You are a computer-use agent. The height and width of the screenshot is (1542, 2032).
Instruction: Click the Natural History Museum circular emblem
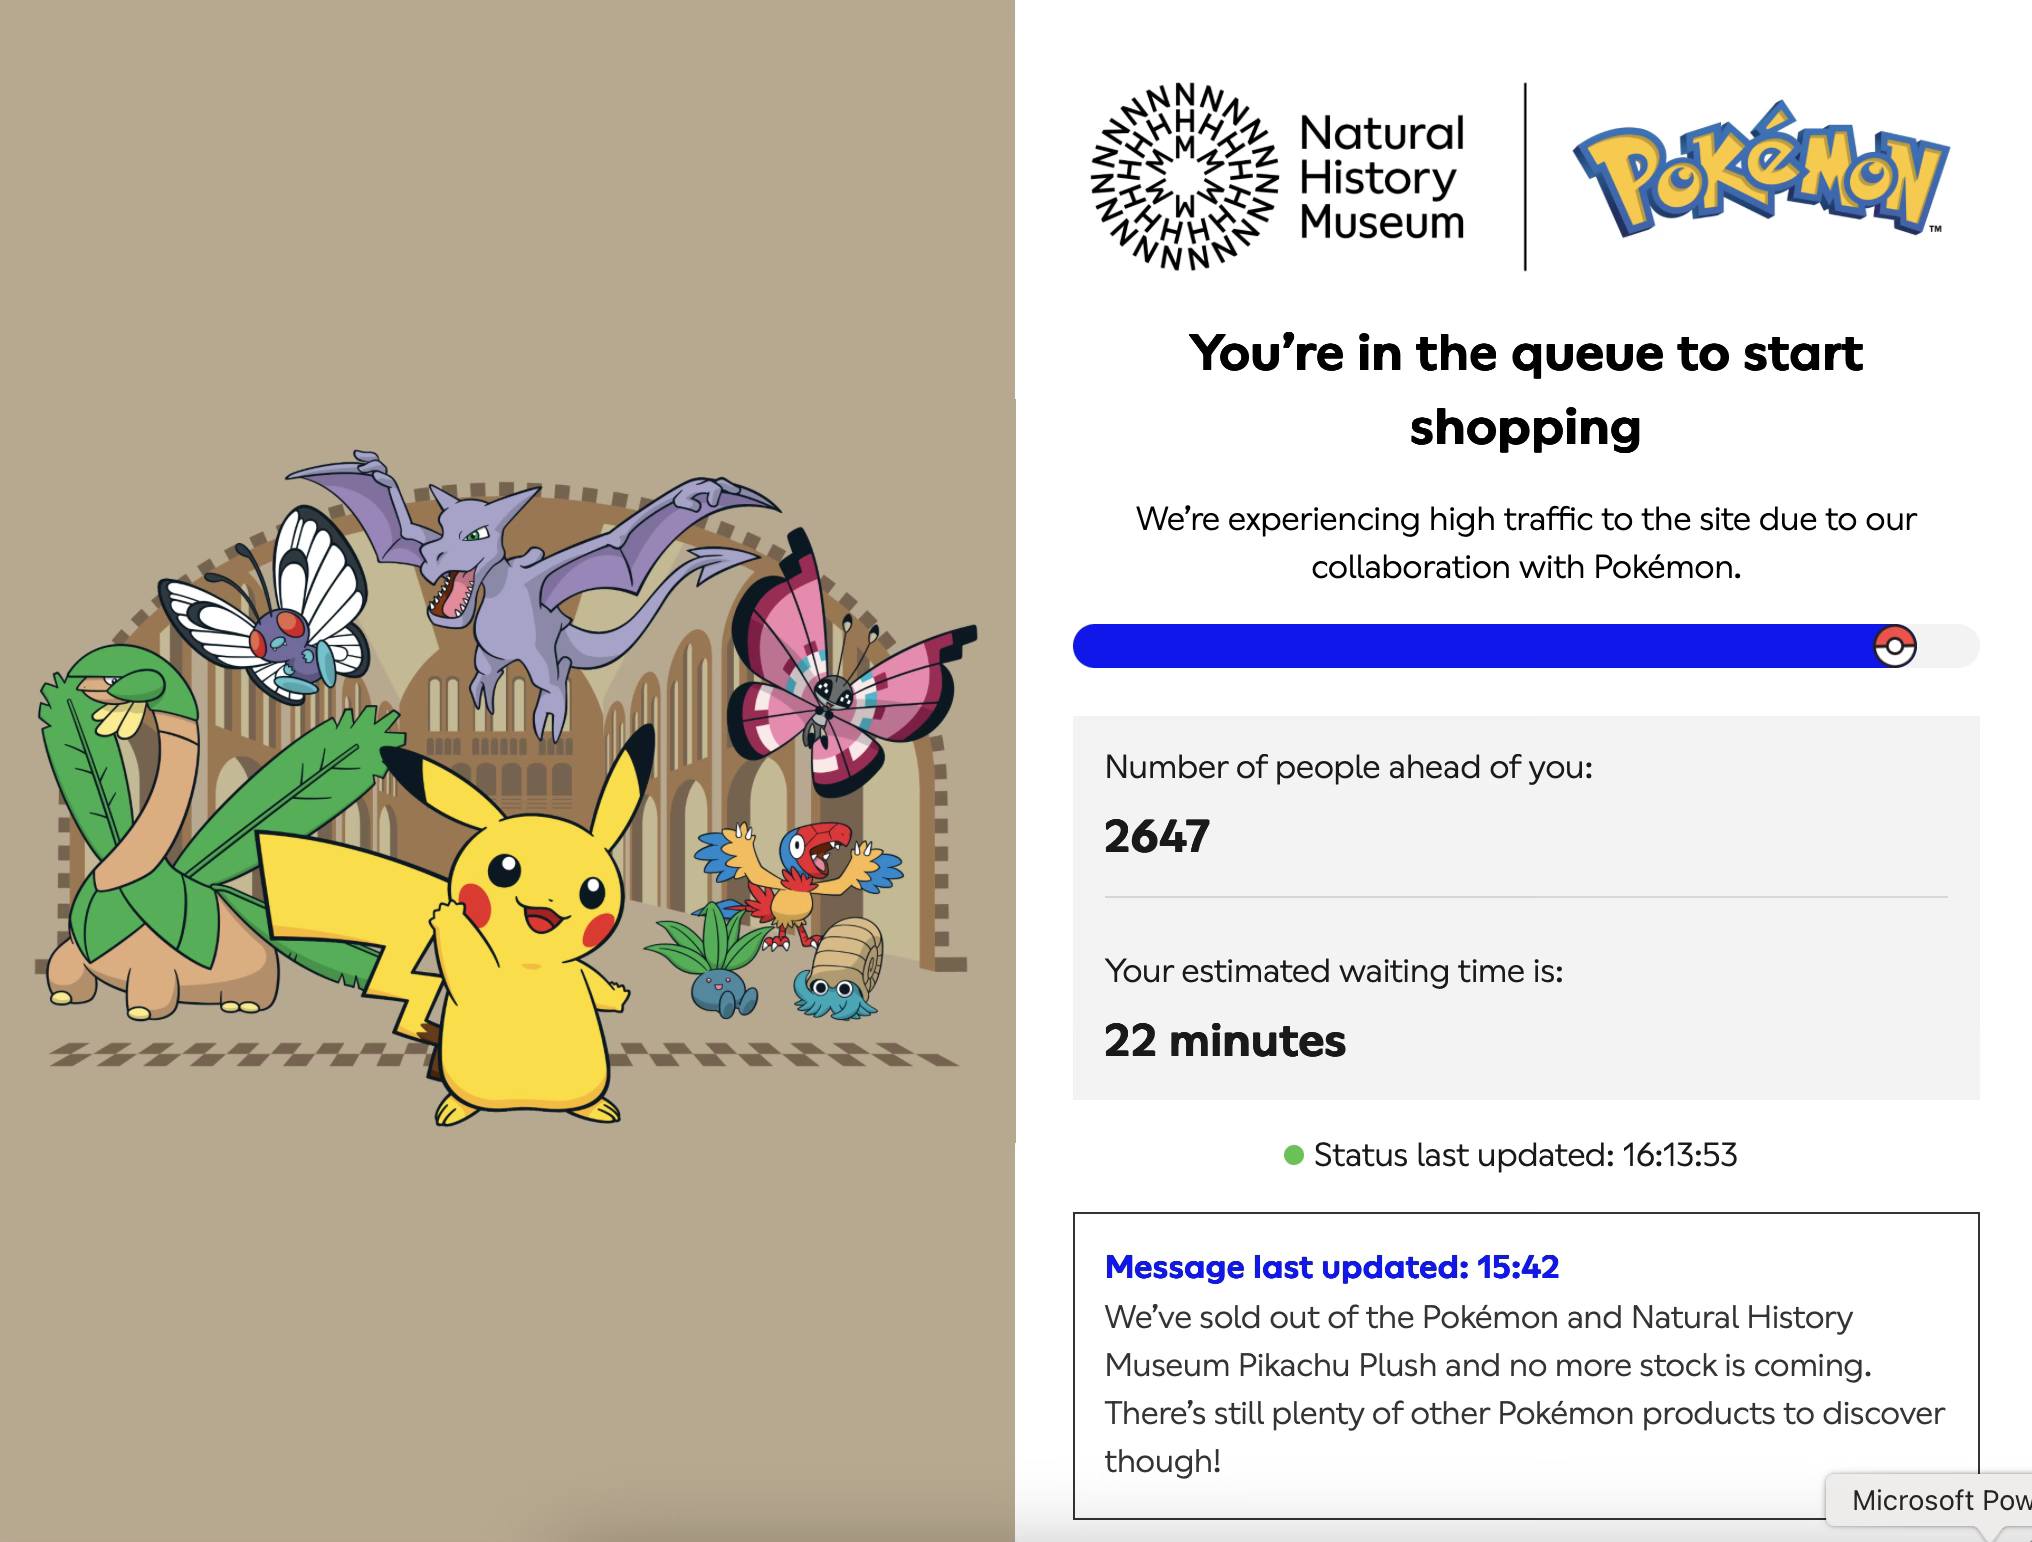1184,177
